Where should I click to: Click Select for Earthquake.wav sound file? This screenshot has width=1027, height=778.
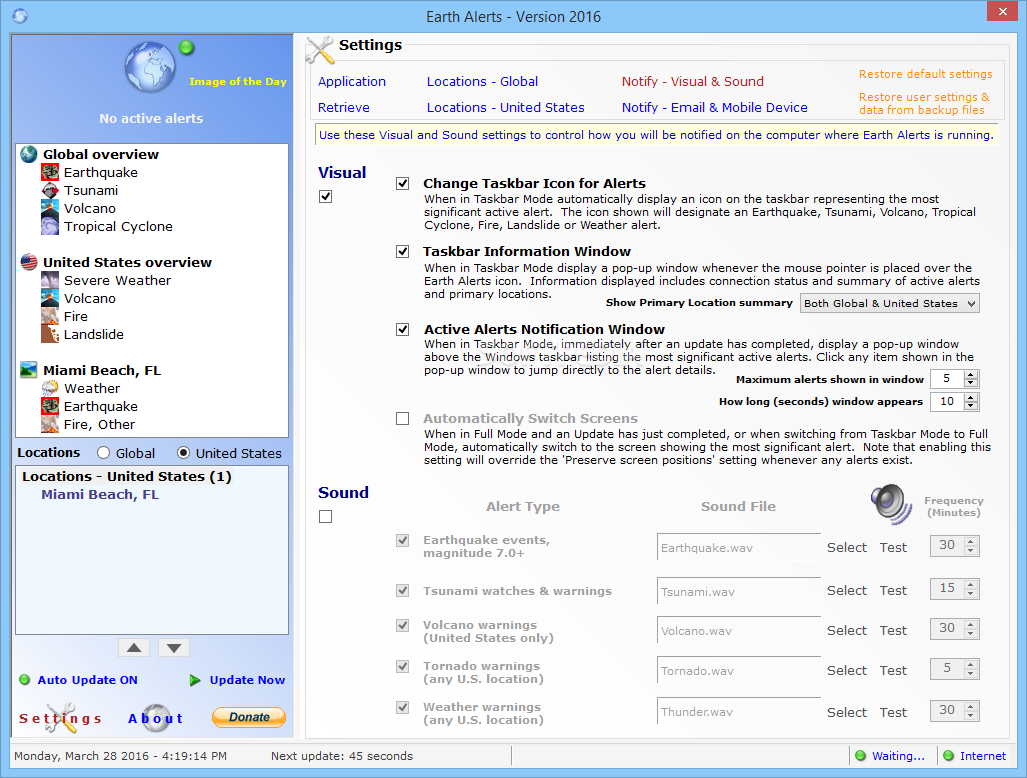click(846, 547)
